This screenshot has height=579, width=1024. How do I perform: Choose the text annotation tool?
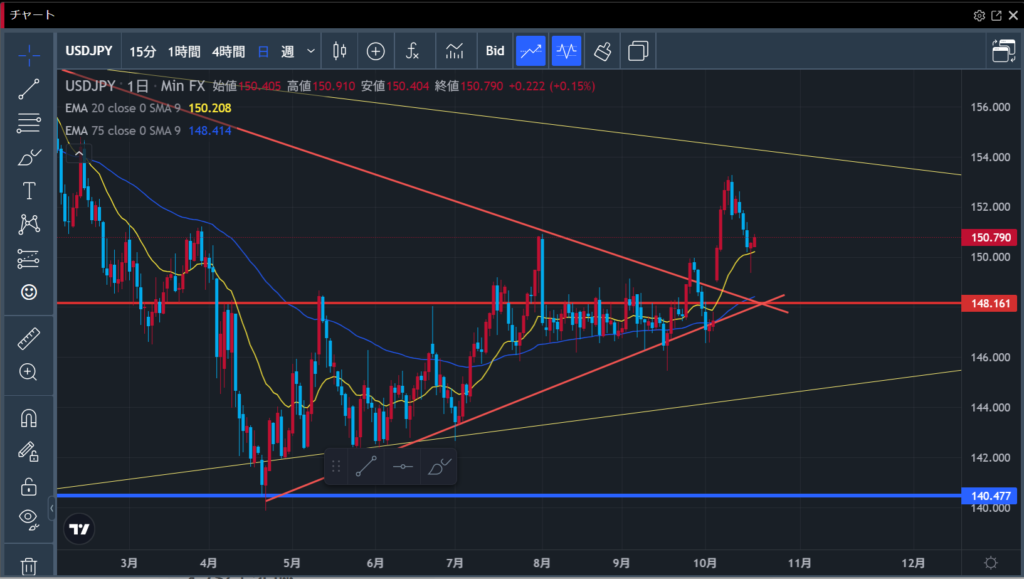point(29,191)
